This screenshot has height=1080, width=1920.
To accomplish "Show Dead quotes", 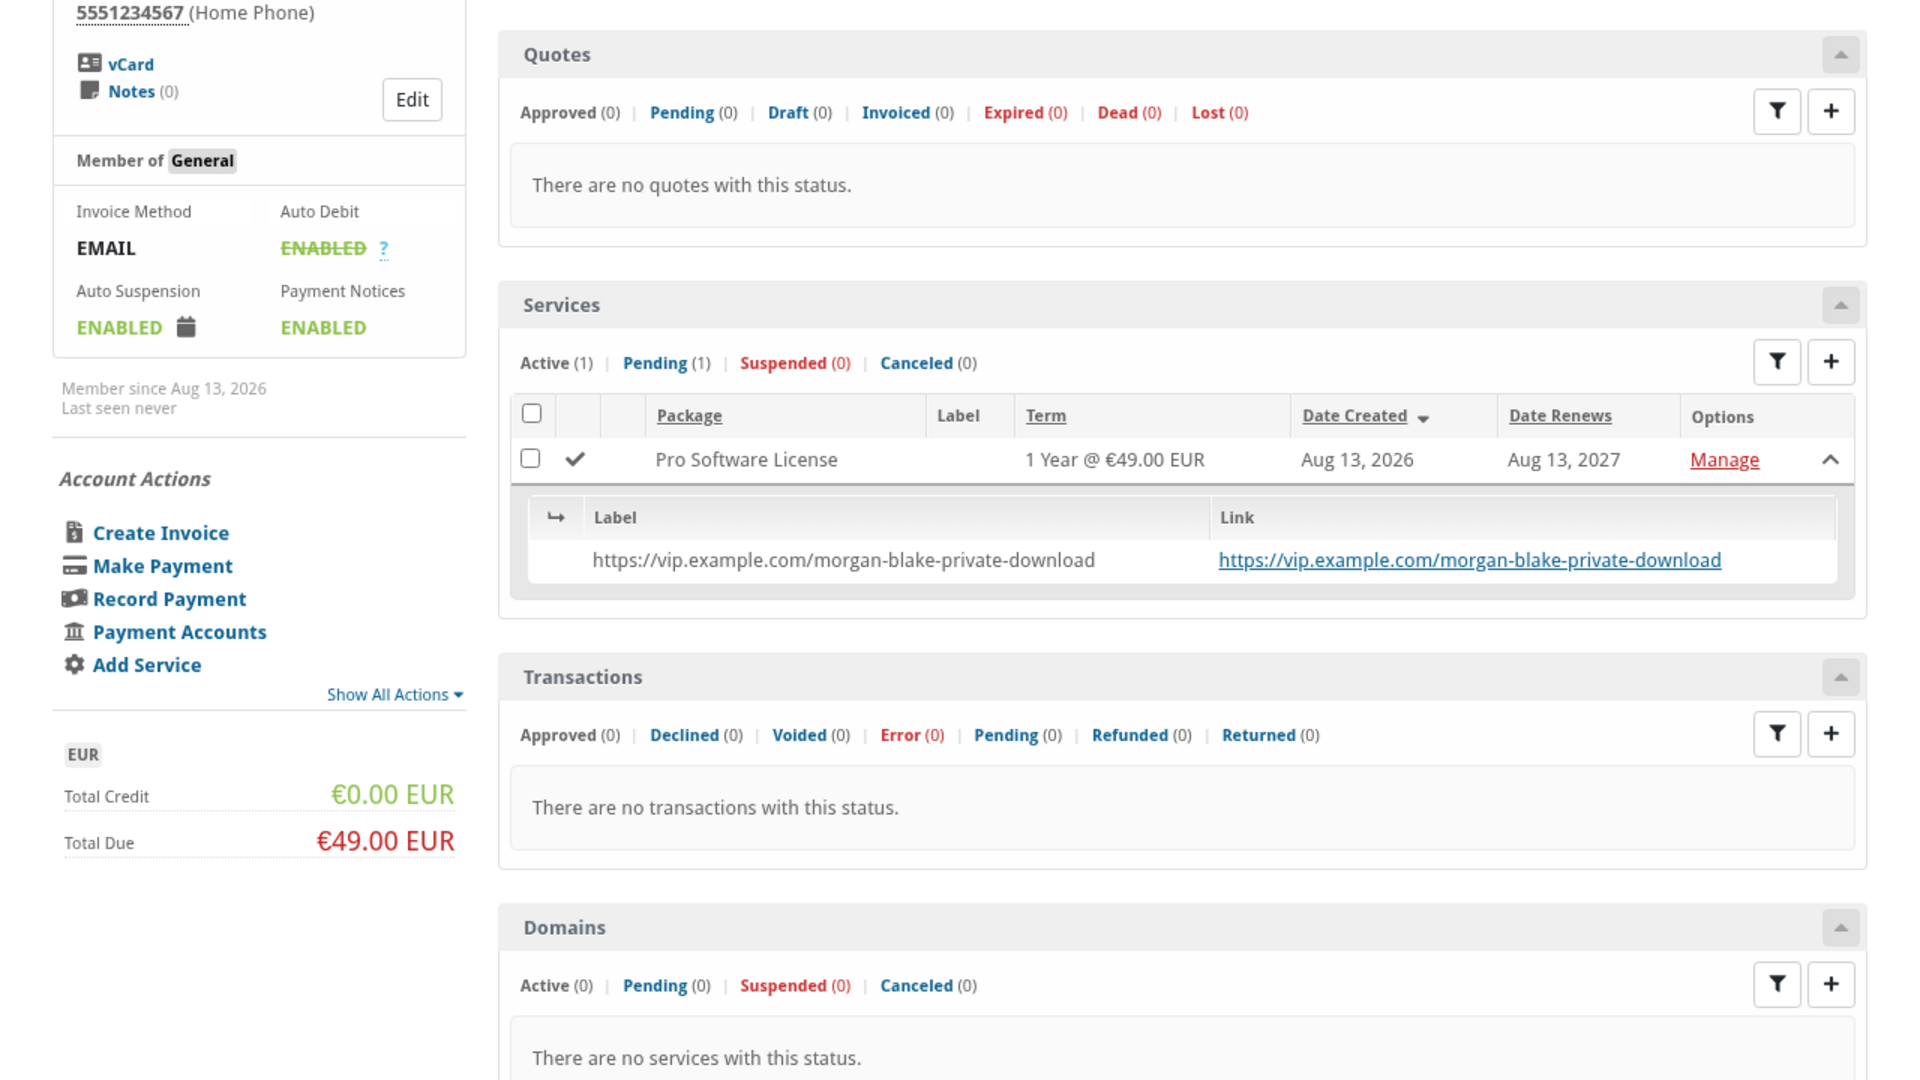I will coord(1129,113).
